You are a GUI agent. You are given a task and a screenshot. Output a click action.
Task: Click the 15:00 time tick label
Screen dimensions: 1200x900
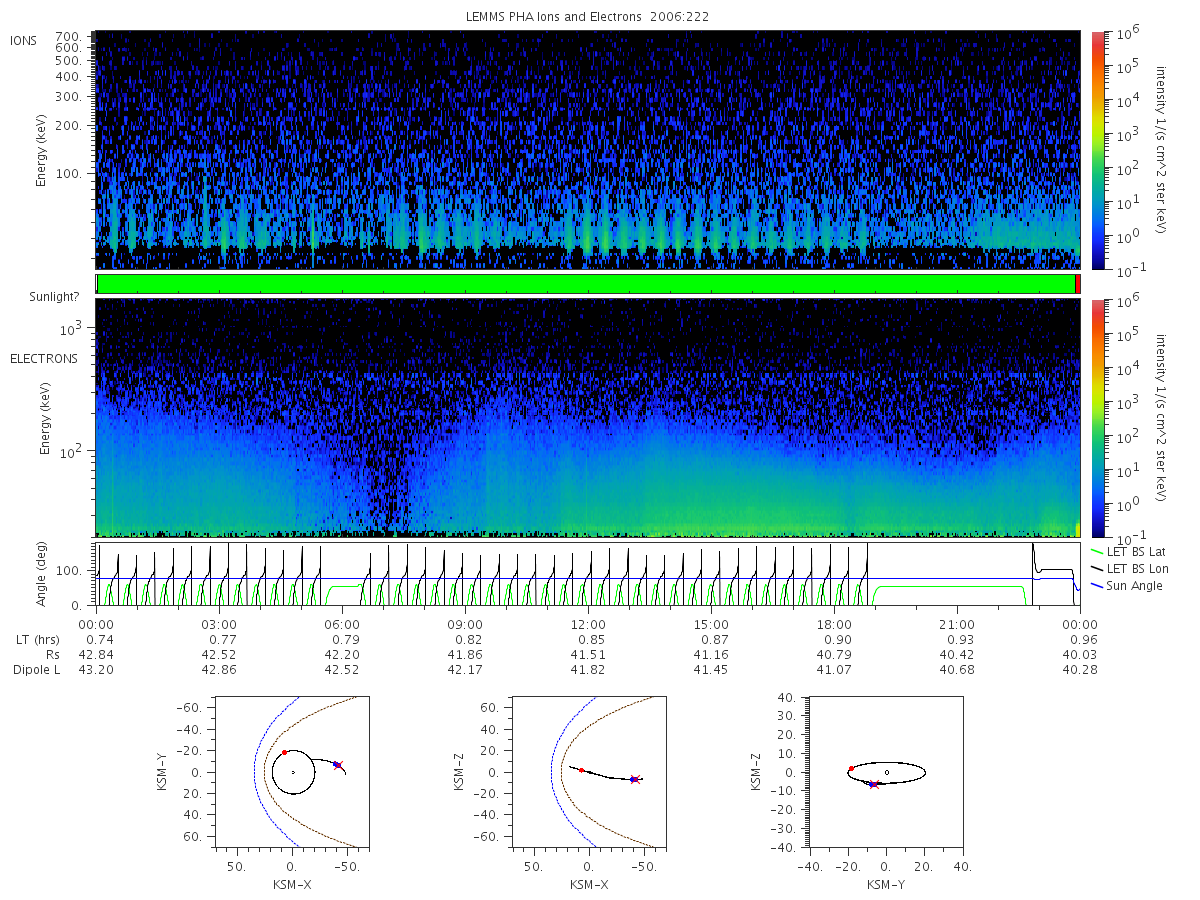(x=711, y=624)
